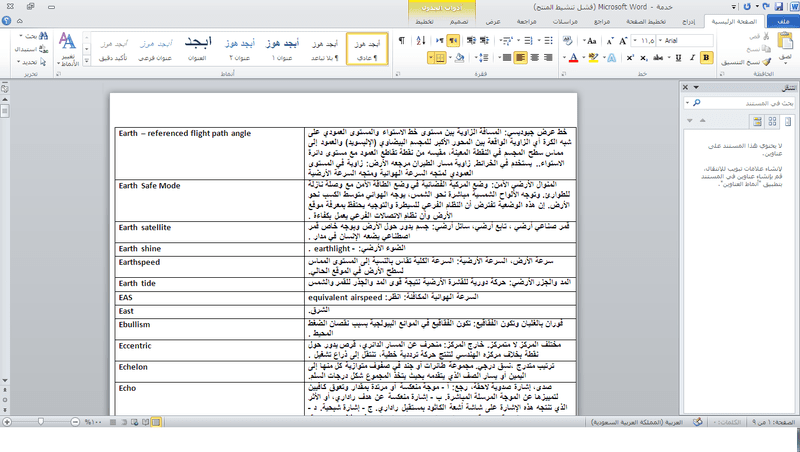Screen dimensions: 800x452
Task: Open the Select (تحديد) dropdown
Action: [x=32, y=62]
